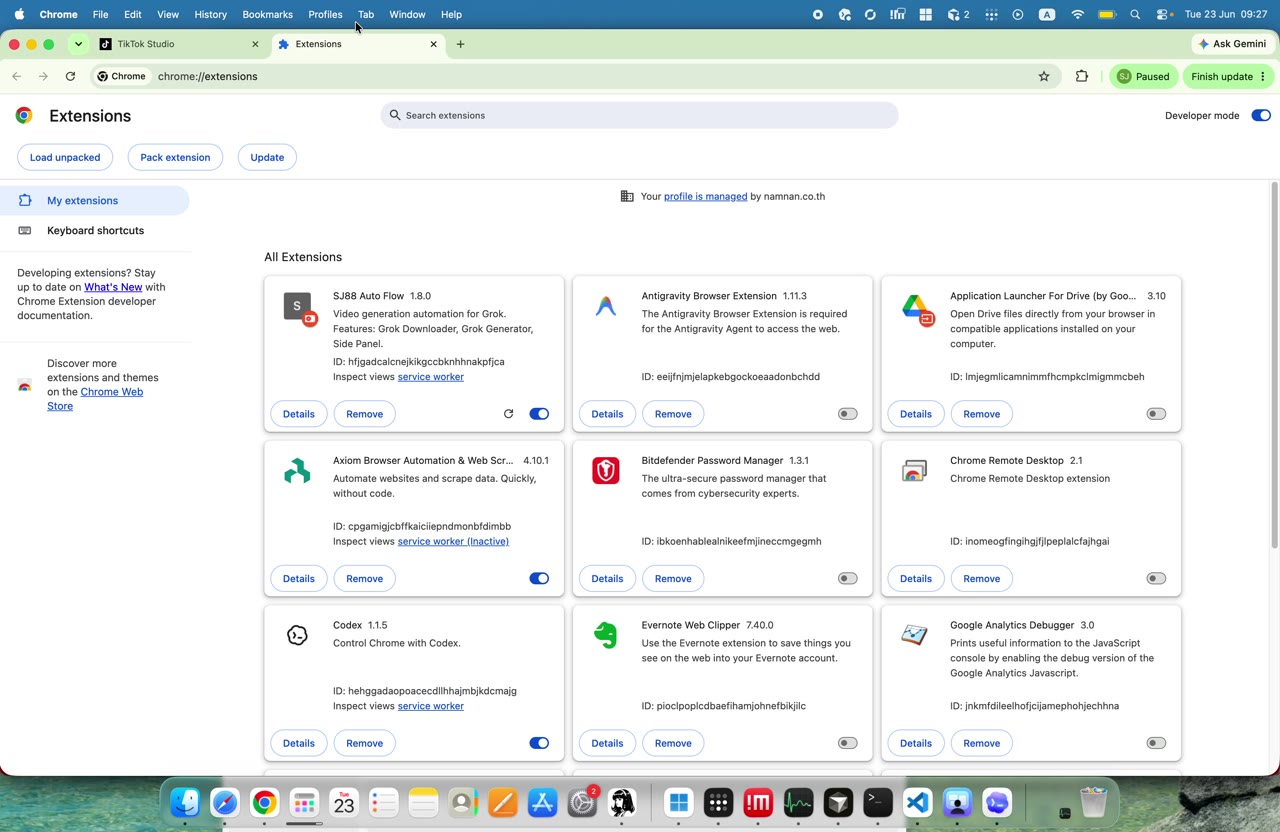Open the Bookmarks menu
The width and height of the screenshot is (1280, 832).
[x=267, y=14]
